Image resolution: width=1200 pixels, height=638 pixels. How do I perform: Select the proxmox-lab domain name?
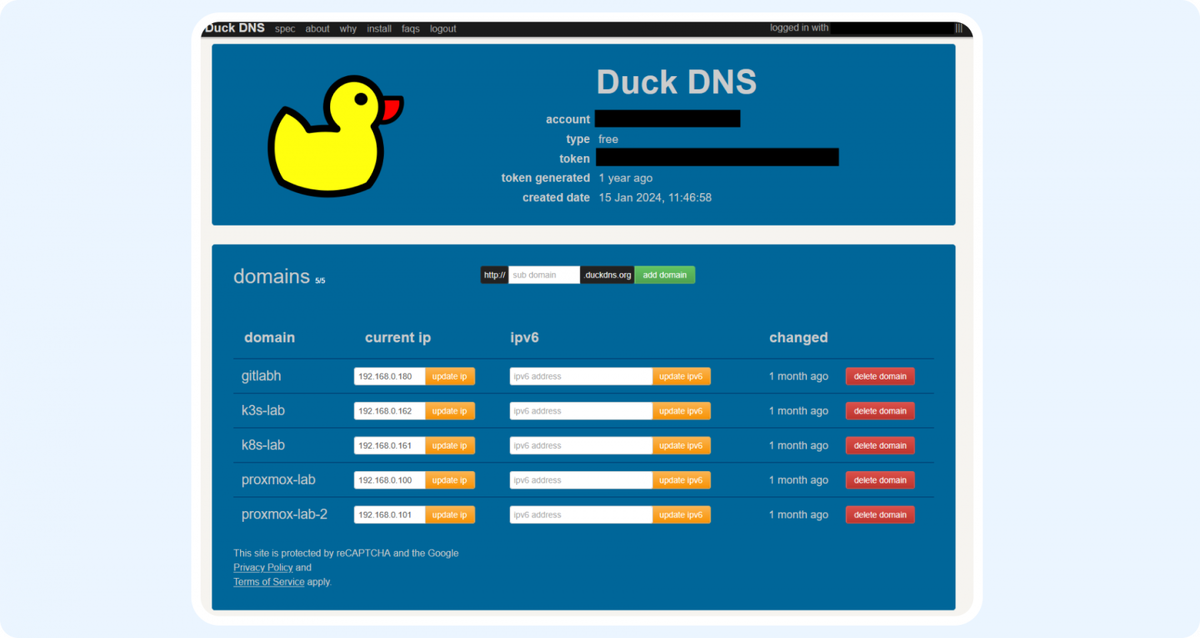278,480
